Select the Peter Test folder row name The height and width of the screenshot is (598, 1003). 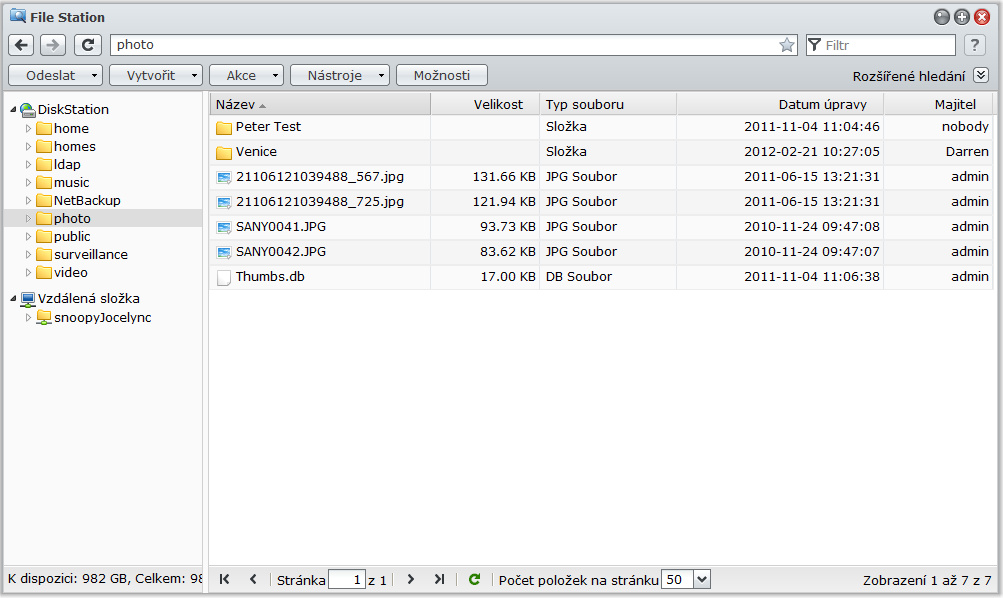point(268,127)
